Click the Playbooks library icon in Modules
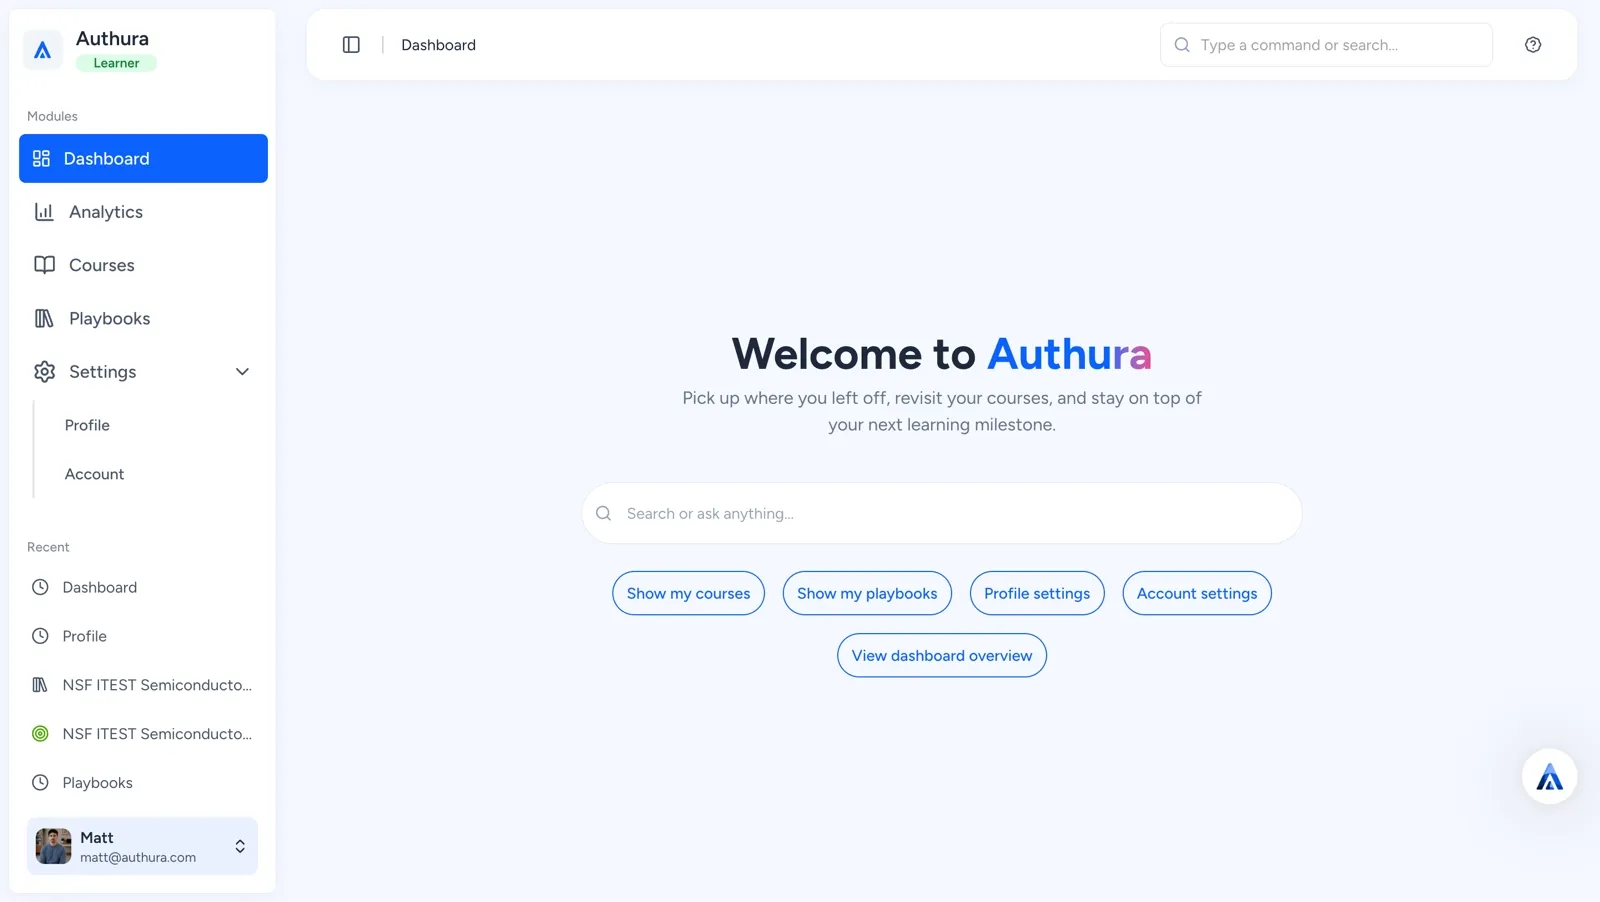This screenshot has width=1600, height=902. (x=44, y=318)
